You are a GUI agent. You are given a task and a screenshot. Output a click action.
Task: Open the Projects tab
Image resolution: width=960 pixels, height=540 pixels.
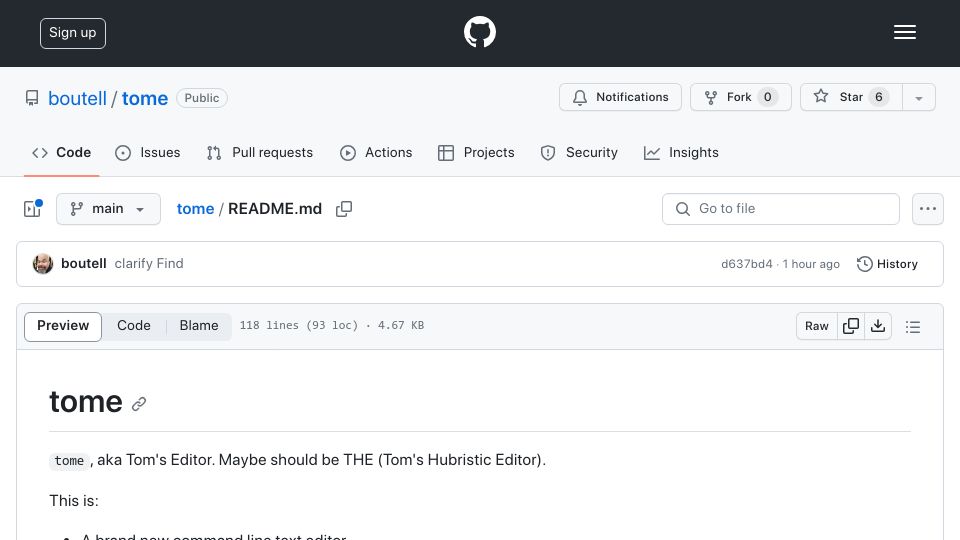pos(476,152)
